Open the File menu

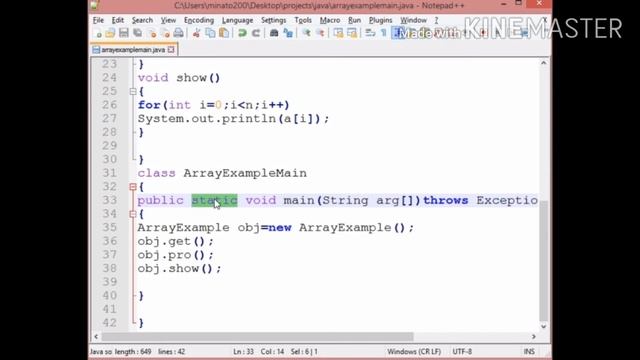98,20
